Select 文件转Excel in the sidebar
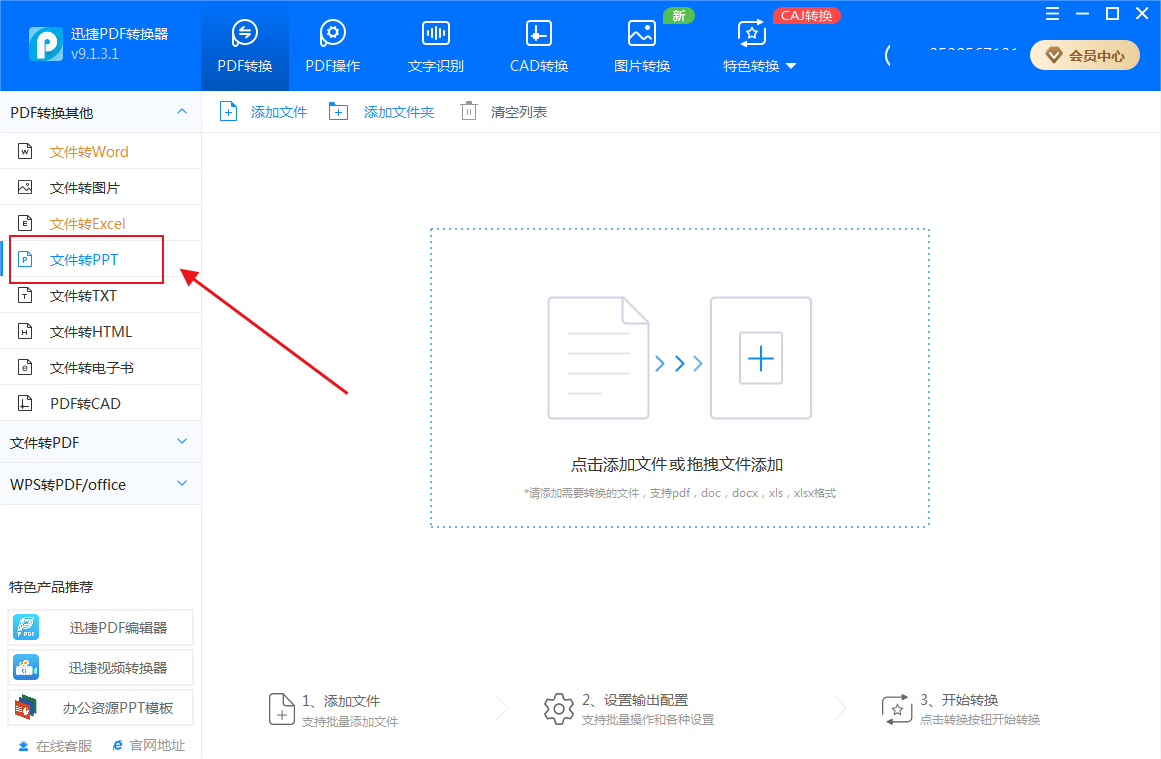The height and width of the screenshot is (759, 1161). tap(101, 224)
